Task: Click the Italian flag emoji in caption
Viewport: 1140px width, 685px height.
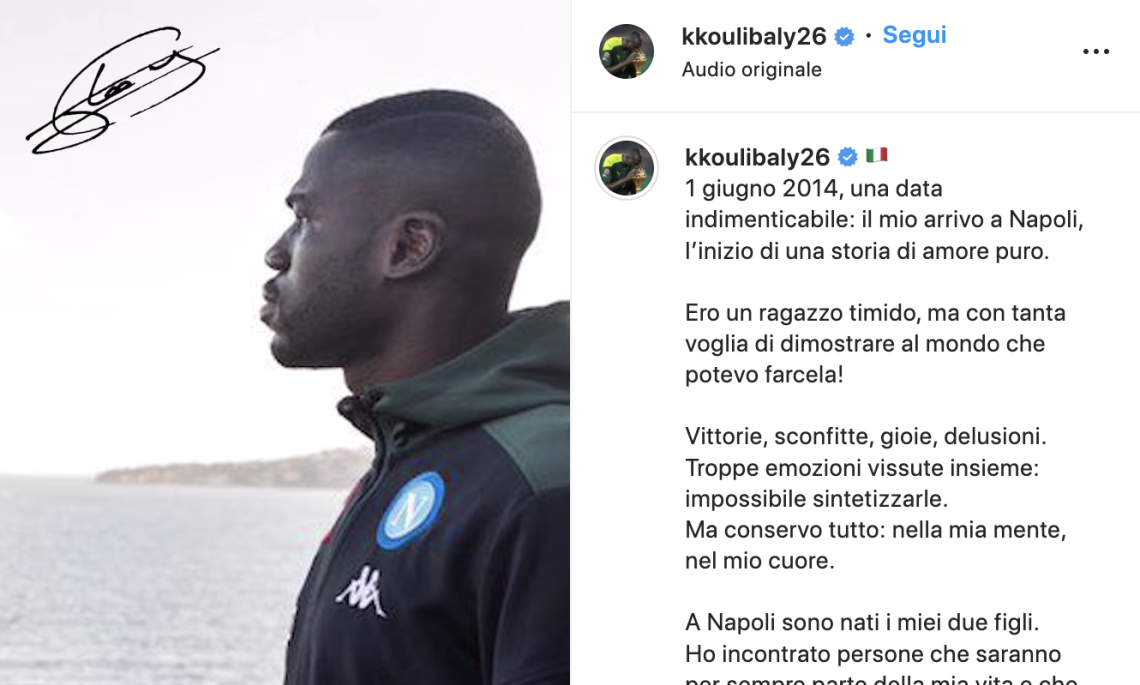Action: point(877,155)
